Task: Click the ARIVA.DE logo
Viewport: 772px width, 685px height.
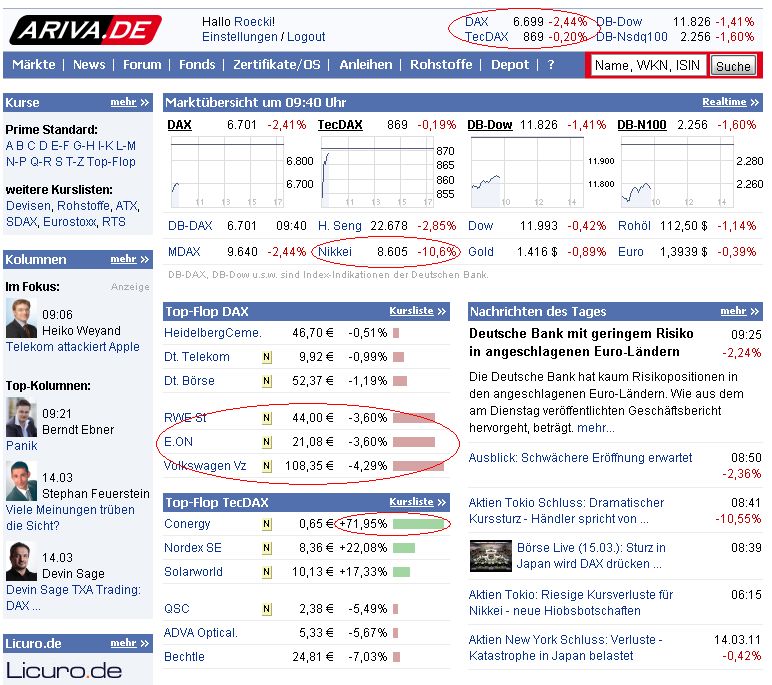Action: [x=85, y=30]
